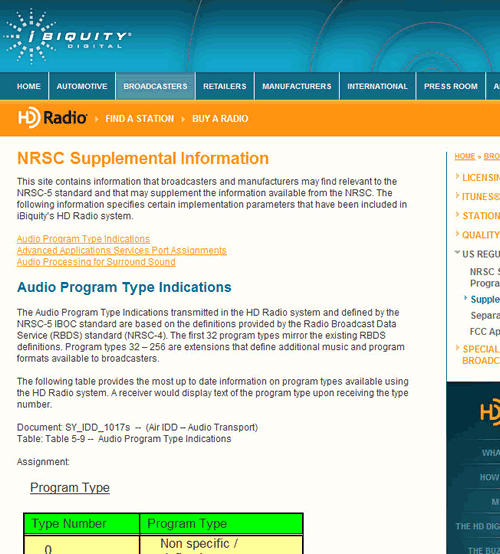Open the NRSC Progra sidebar sub-item

pyautogui.click(x=485, y=277)
